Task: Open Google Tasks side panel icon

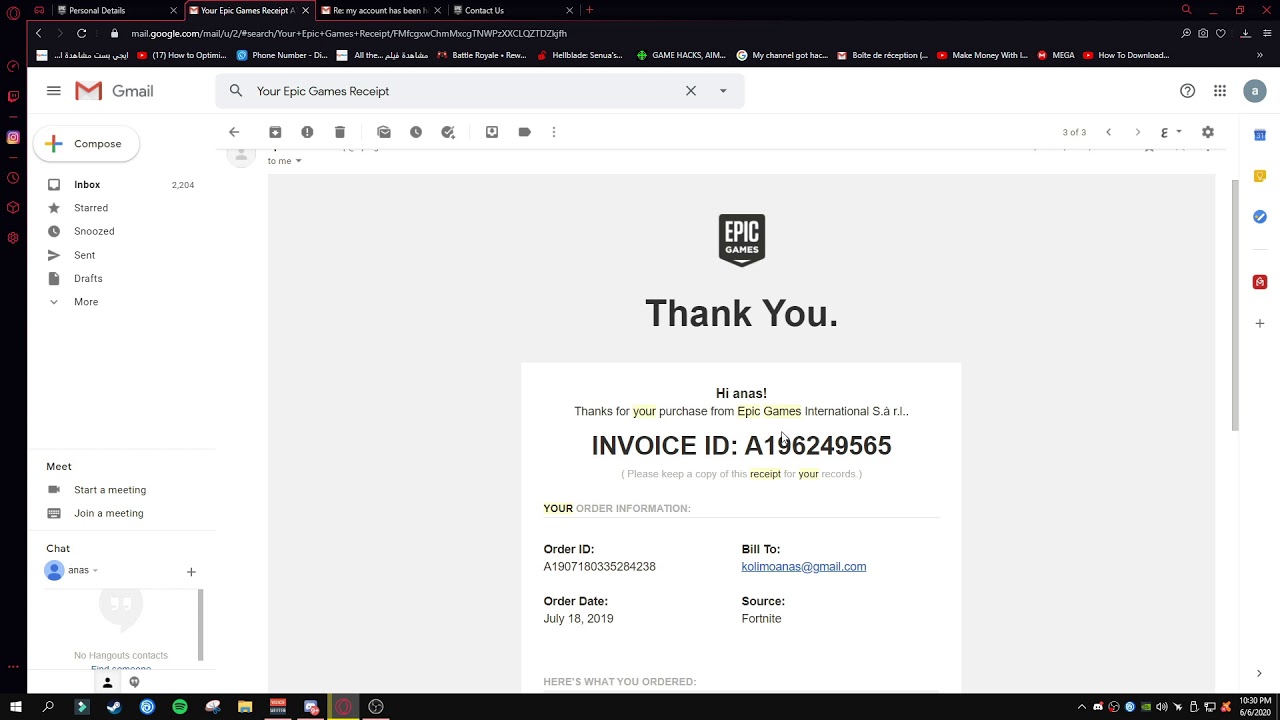Action: (x=1260, y=217)
